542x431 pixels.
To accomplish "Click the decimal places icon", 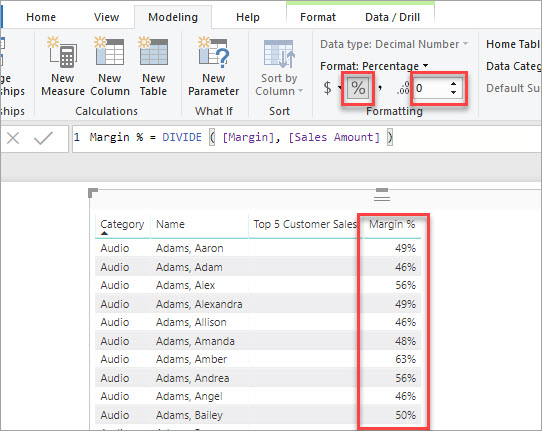I will click(403, 88).
